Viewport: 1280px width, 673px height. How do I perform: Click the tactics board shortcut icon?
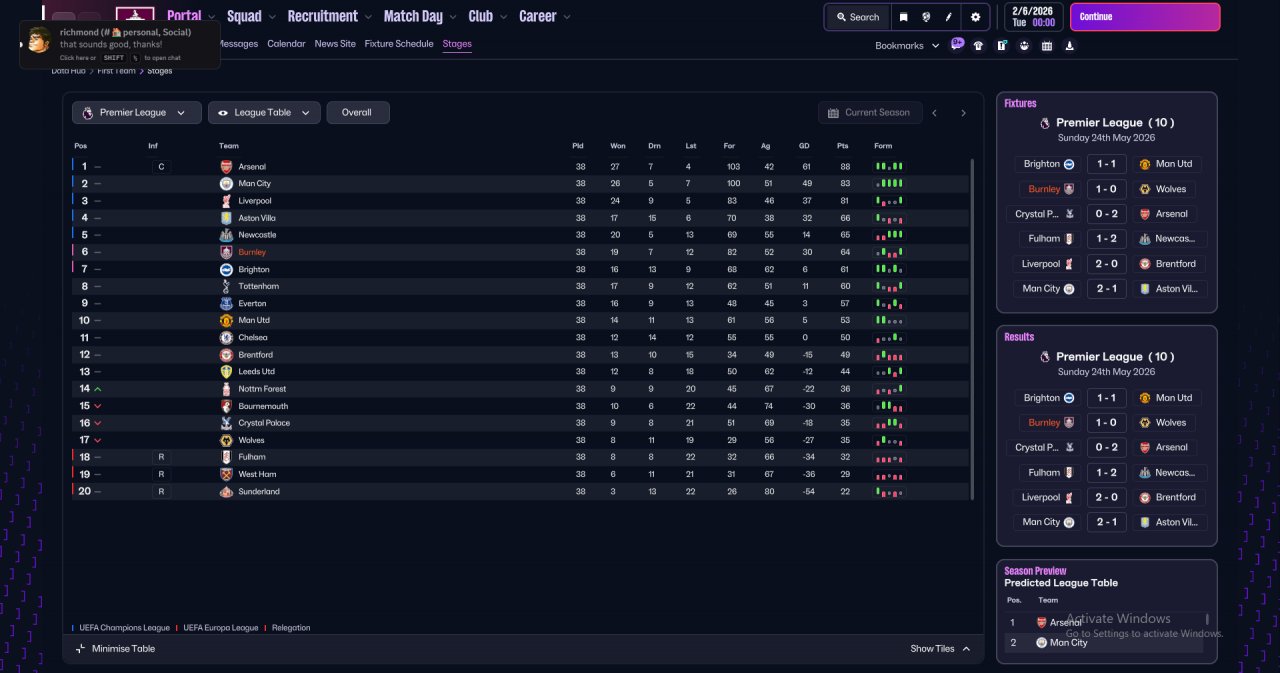(x=1001, y=45)
